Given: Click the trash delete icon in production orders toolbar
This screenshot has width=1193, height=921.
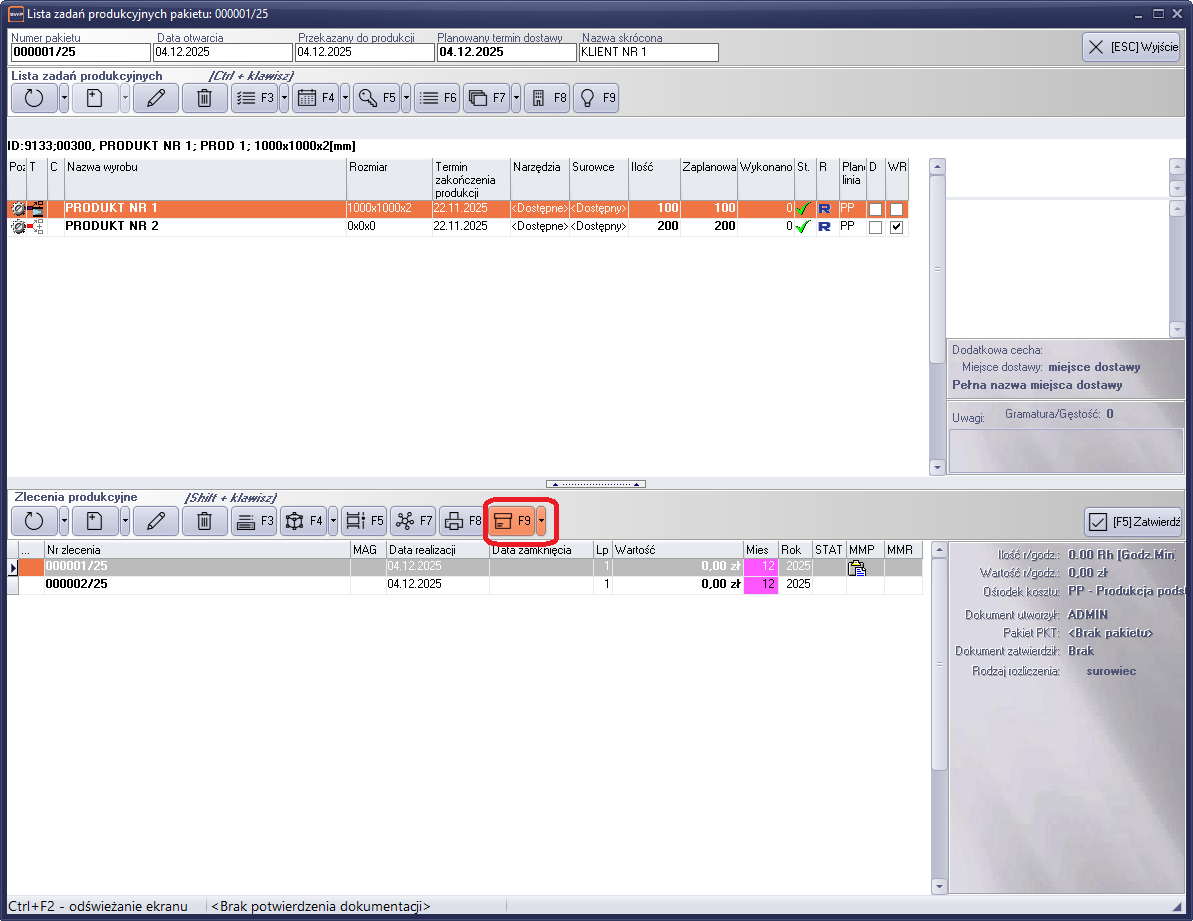Looking at the screenshot, I should (204, 521).
